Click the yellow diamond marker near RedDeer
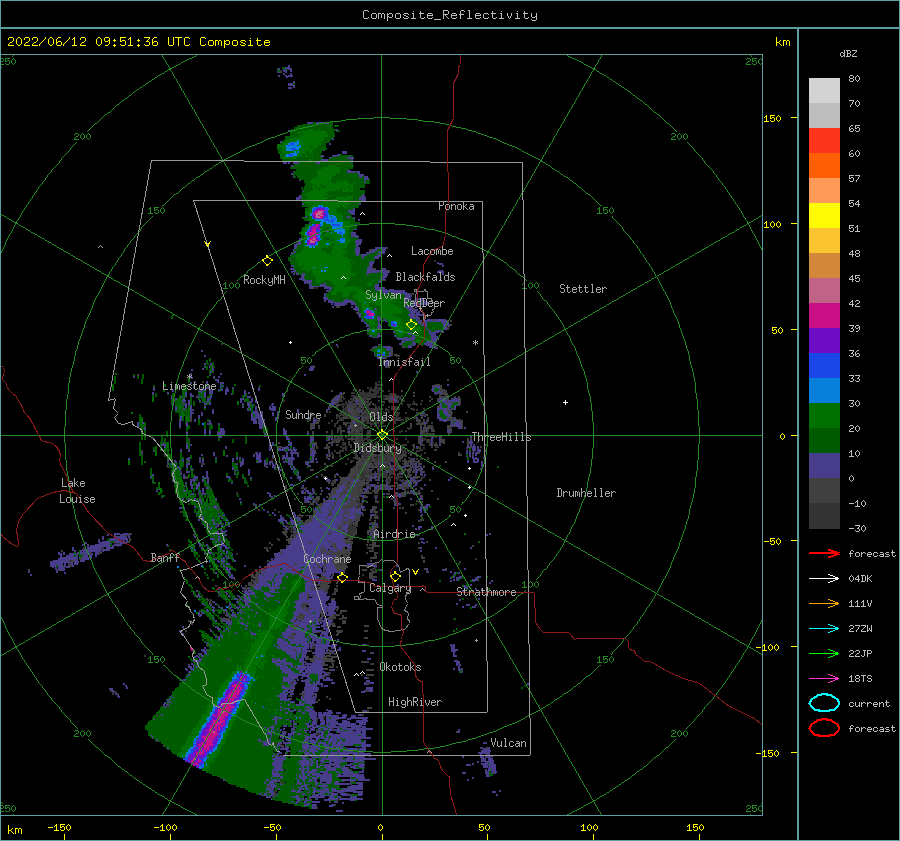This screenshot has width=900, height=841. tap(411, 325)
